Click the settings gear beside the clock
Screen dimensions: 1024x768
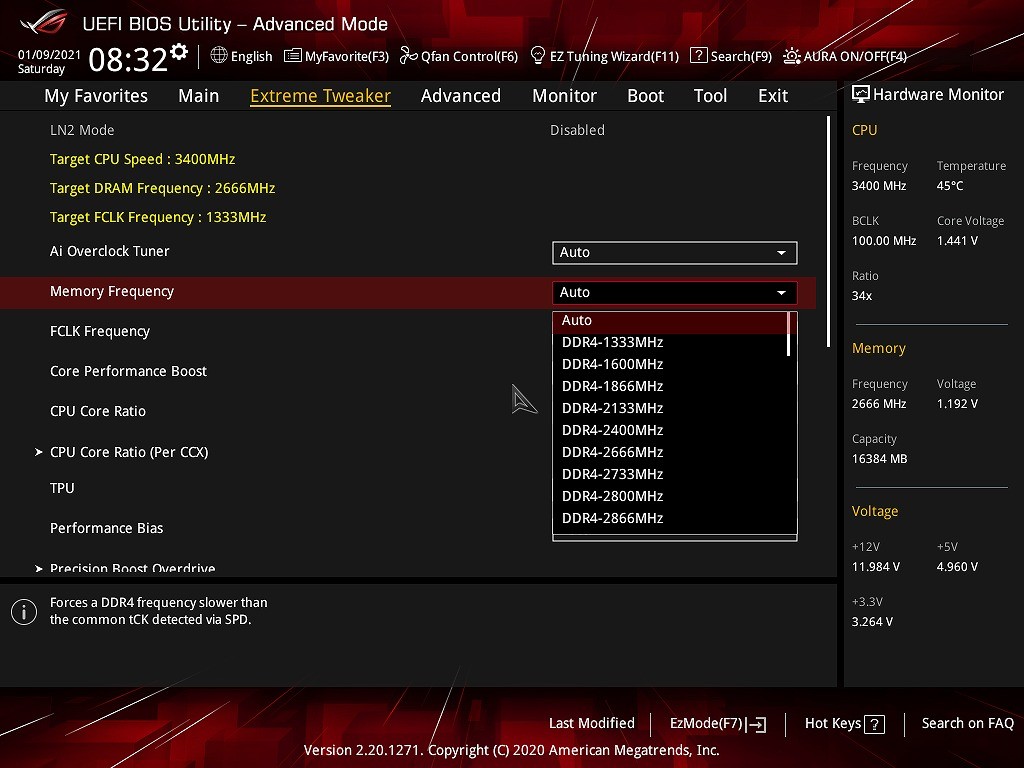179,52
